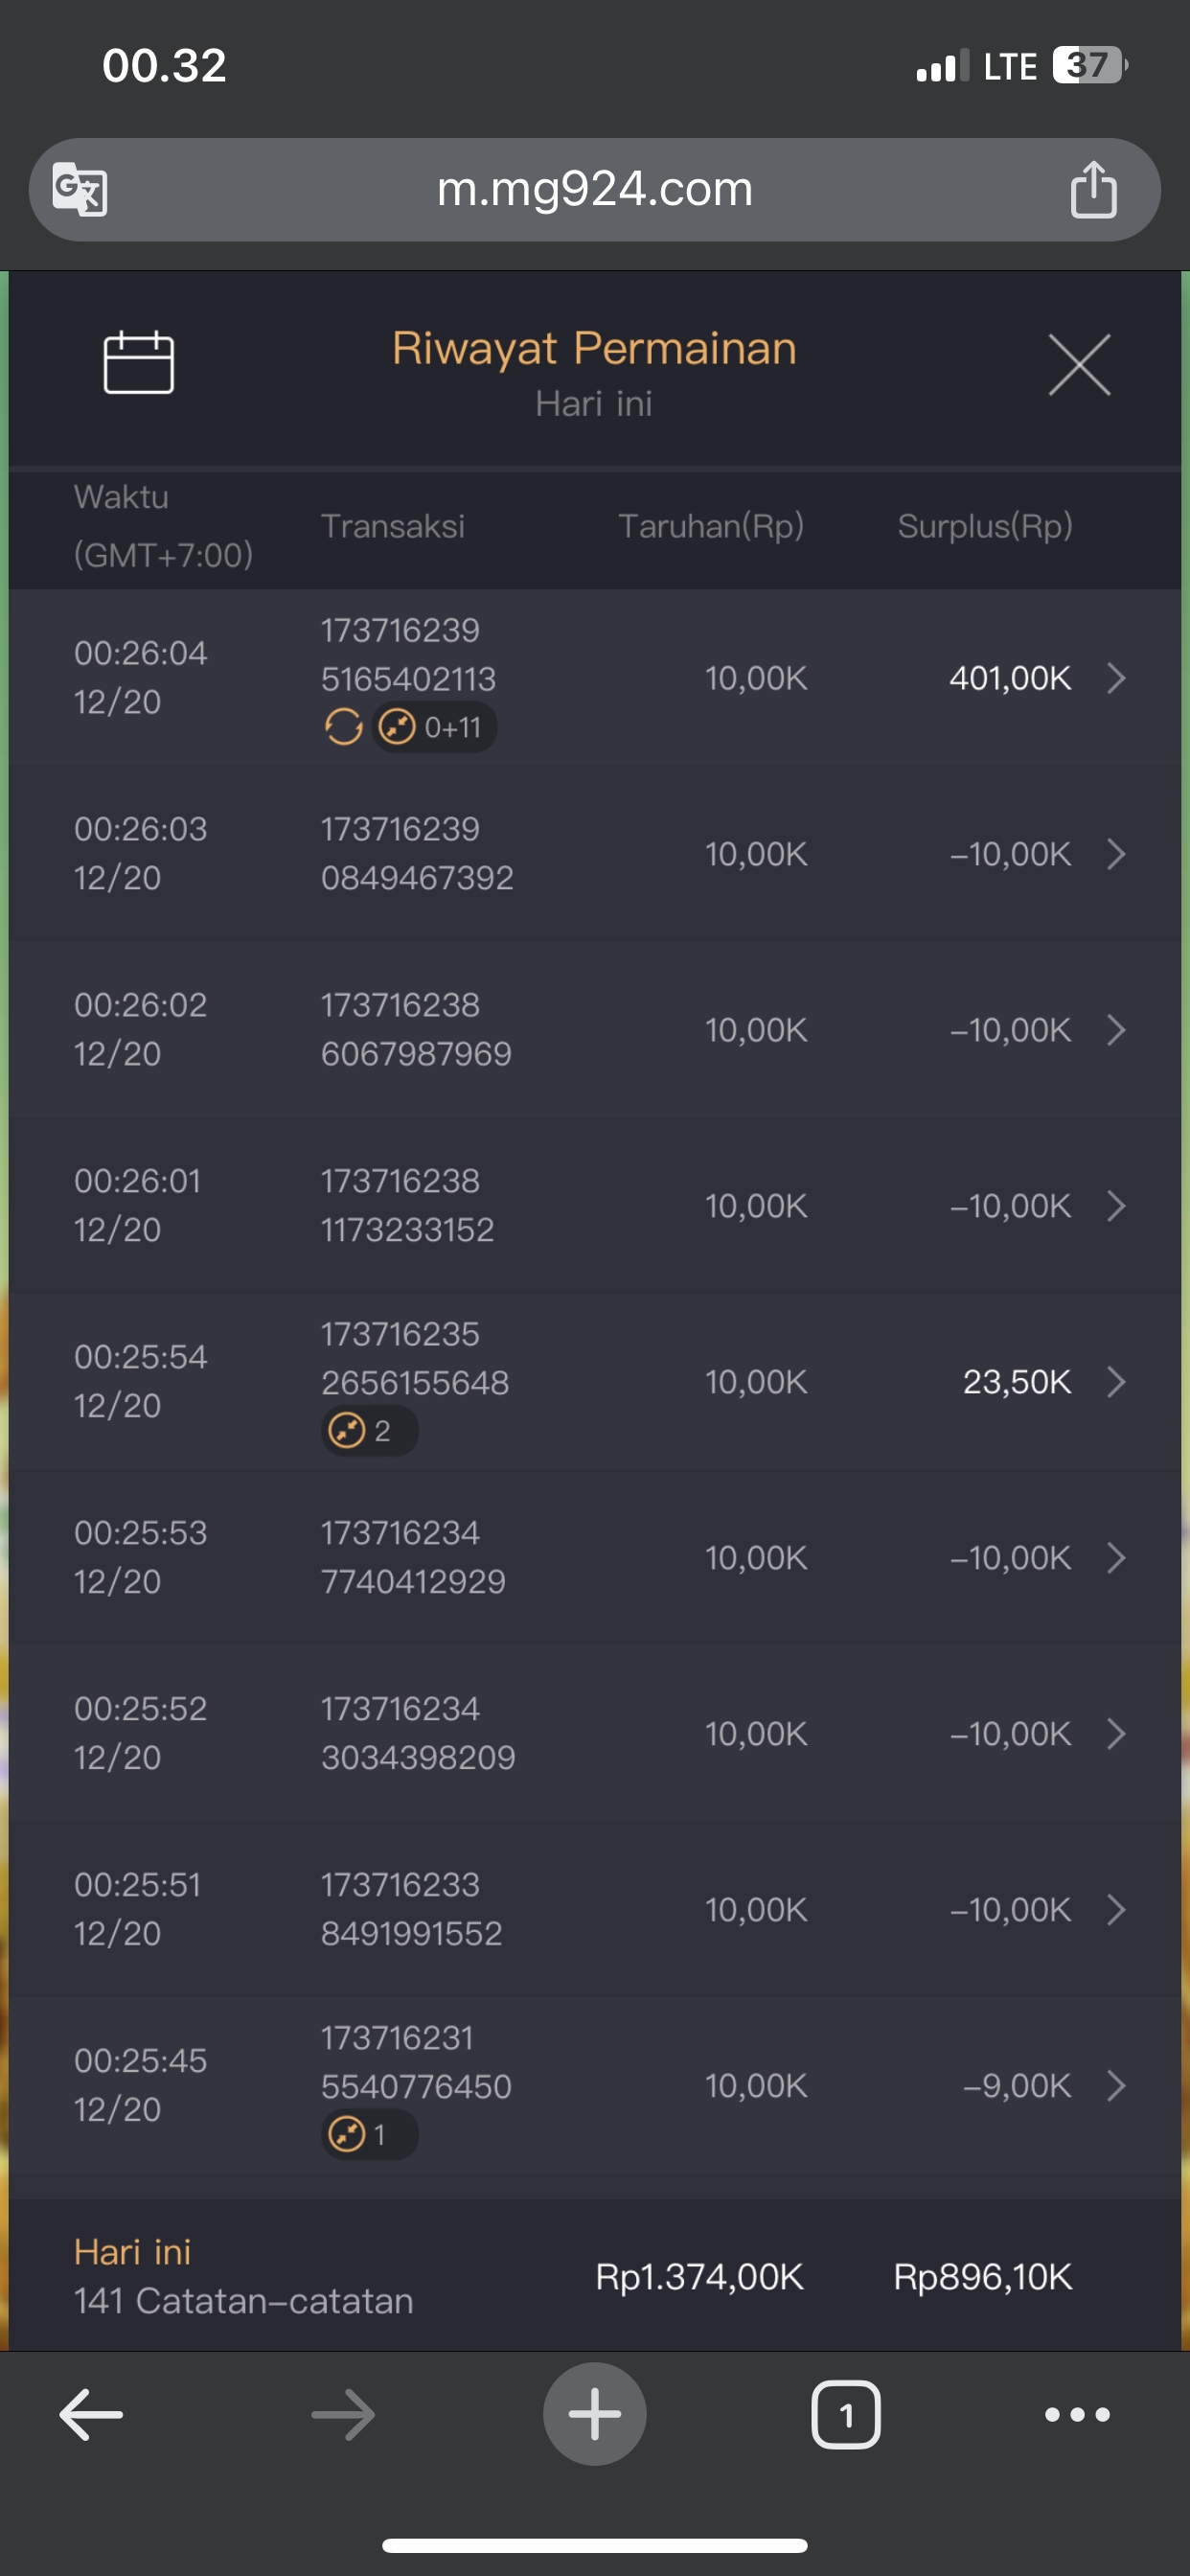Tap the free spin icon on 00:26:04 row
1190x2576 pixels.
tap(343, 727)
